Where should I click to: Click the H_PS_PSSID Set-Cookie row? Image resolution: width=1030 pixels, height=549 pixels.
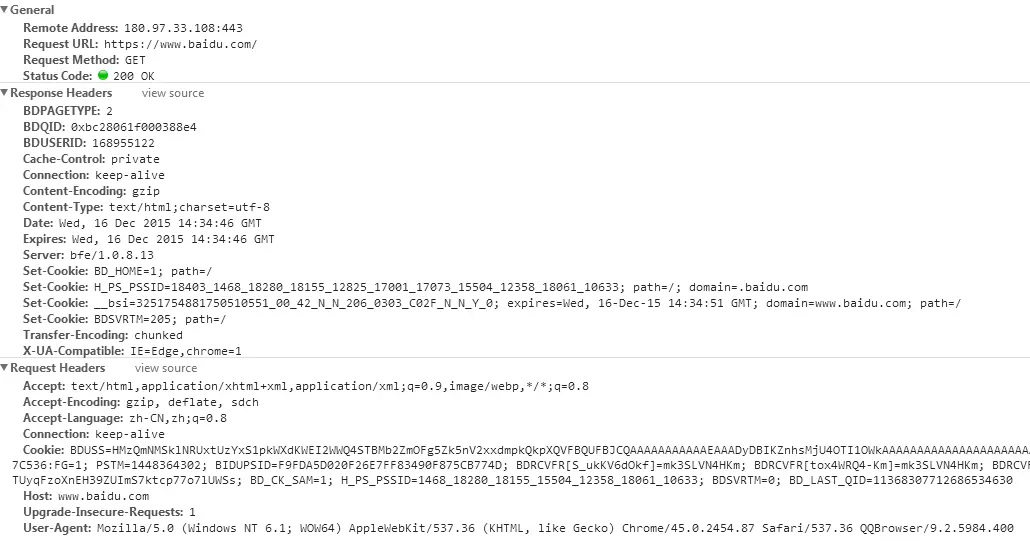pos(416,287)
